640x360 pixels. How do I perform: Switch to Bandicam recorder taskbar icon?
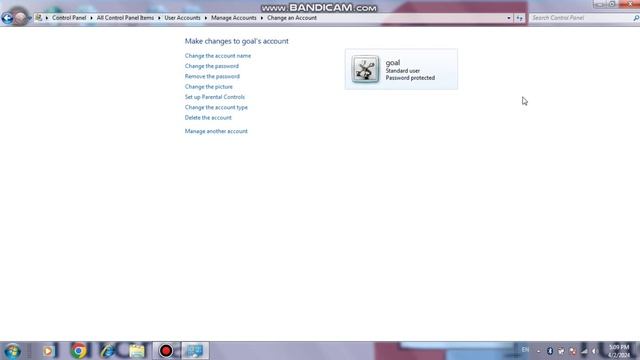tap(166, 351)
